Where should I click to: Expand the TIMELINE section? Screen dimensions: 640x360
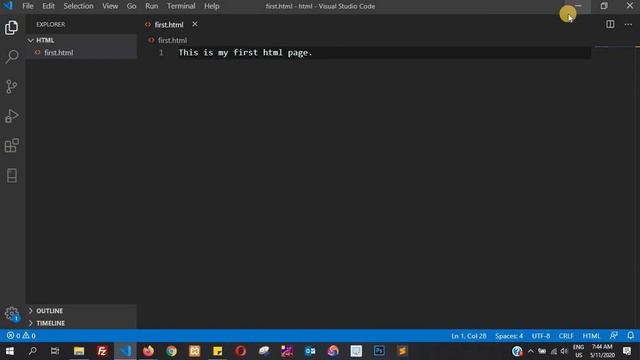[x=82, y=323]
